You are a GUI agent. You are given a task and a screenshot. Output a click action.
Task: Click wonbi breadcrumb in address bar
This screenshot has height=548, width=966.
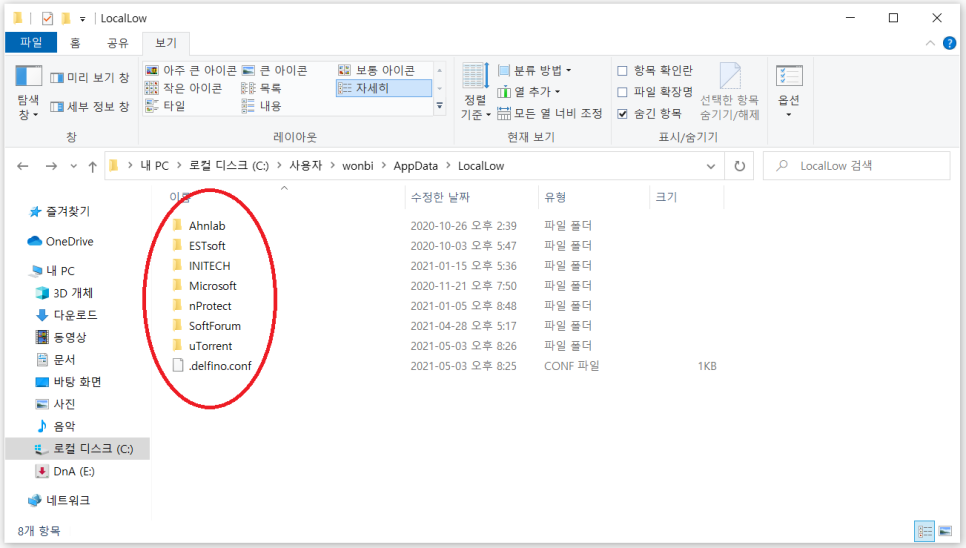(x=358, y=166)
